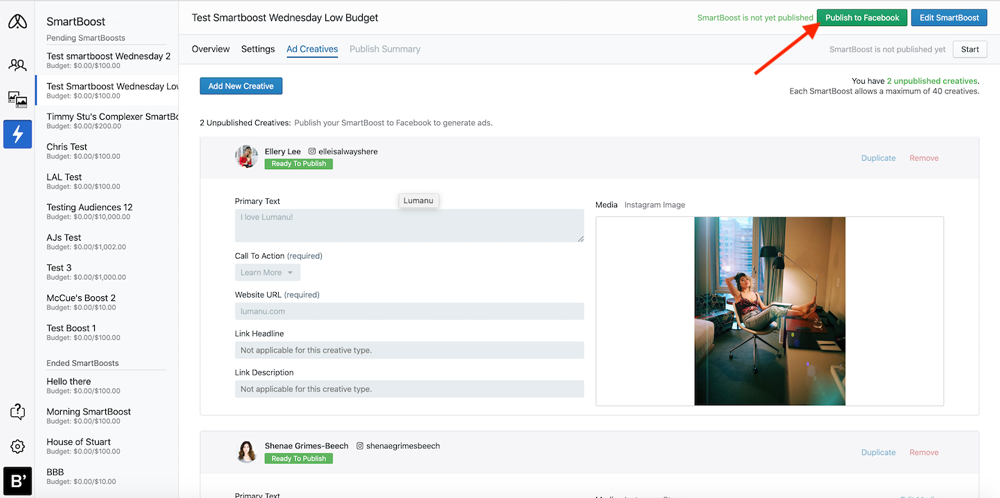Click Shenae's 'Ready To Publish' badge
1000x498 pixels.
click(298, 458)
